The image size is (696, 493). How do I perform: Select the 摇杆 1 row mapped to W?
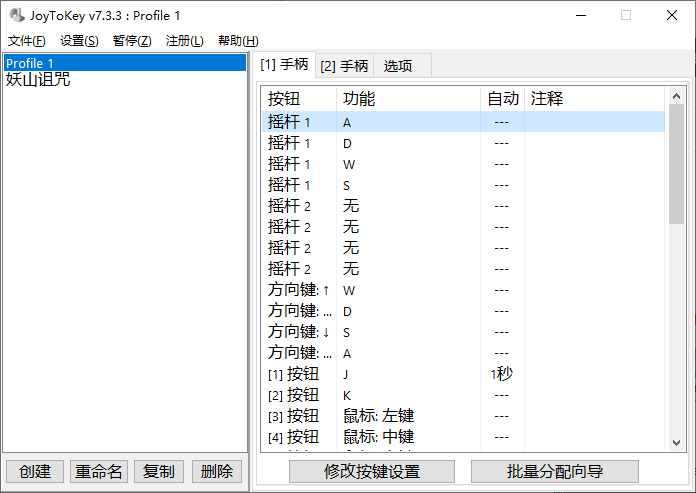tap(463, 164)
